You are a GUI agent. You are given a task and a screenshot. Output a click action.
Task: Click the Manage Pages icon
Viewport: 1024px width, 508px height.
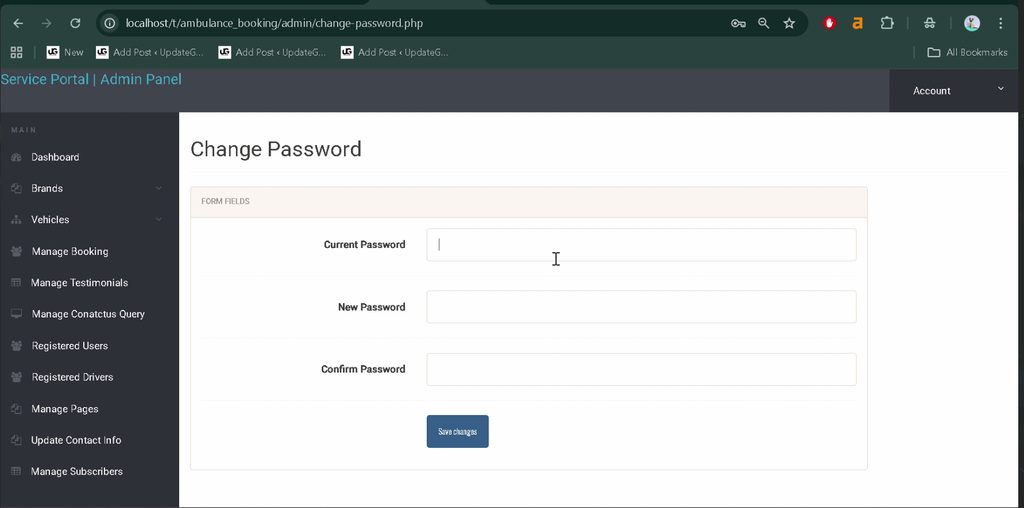[16, 409]
